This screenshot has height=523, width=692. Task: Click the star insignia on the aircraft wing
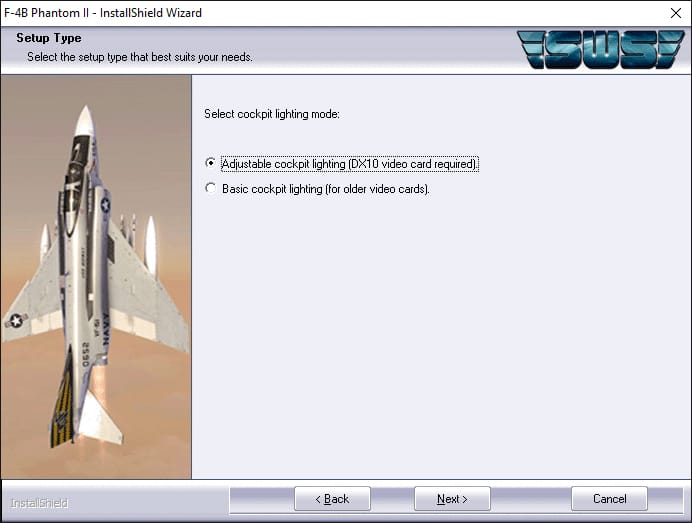(15, 321)
